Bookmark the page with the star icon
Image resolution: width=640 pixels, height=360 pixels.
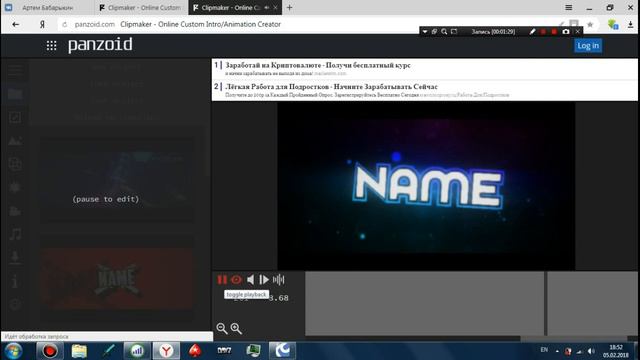pos(590,24)
